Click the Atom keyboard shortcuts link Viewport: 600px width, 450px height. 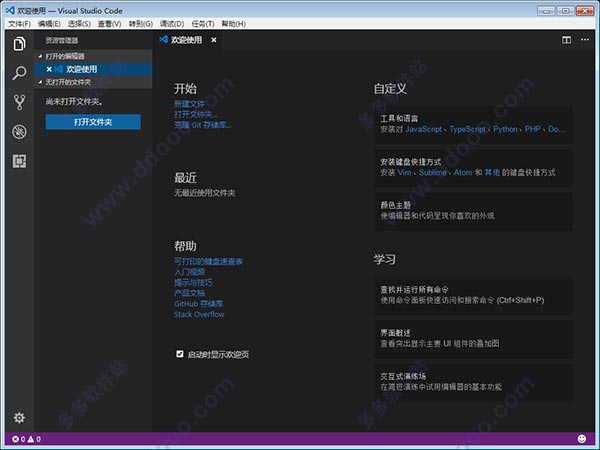(x=463, y=173)
